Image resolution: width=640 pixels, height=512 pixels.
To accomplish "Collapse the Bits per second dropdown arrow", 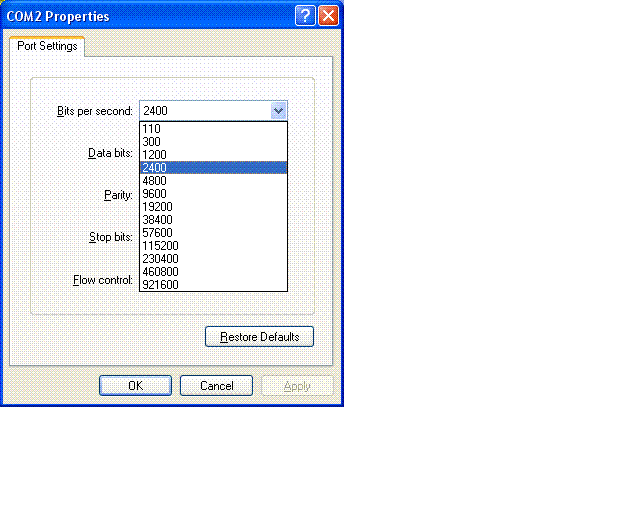I will 278,111.
